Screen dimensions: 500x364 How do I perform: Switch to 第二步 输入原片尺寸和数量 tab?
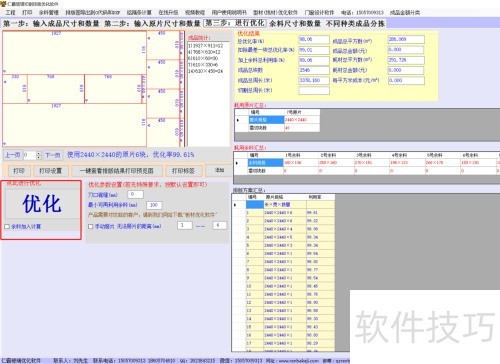(x=152, y=23)
